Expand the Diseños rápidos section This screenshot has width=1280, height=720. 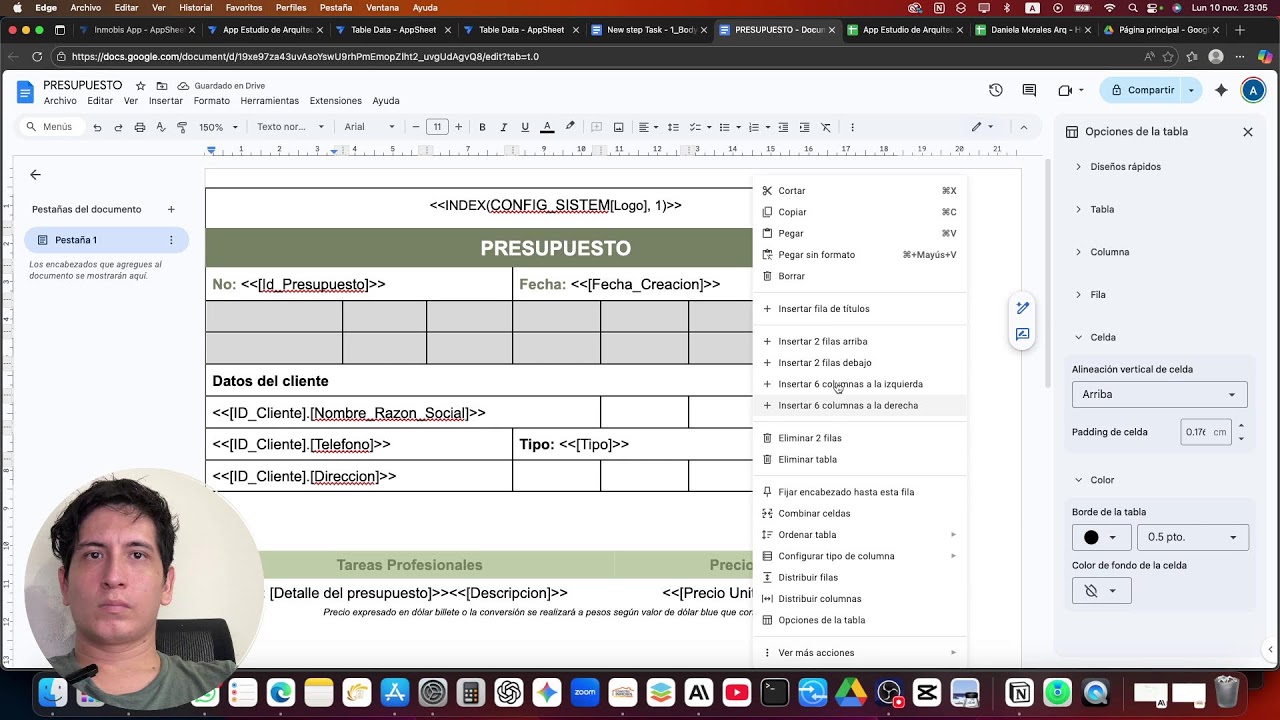pyautogui.click(x=1117, y=167)
